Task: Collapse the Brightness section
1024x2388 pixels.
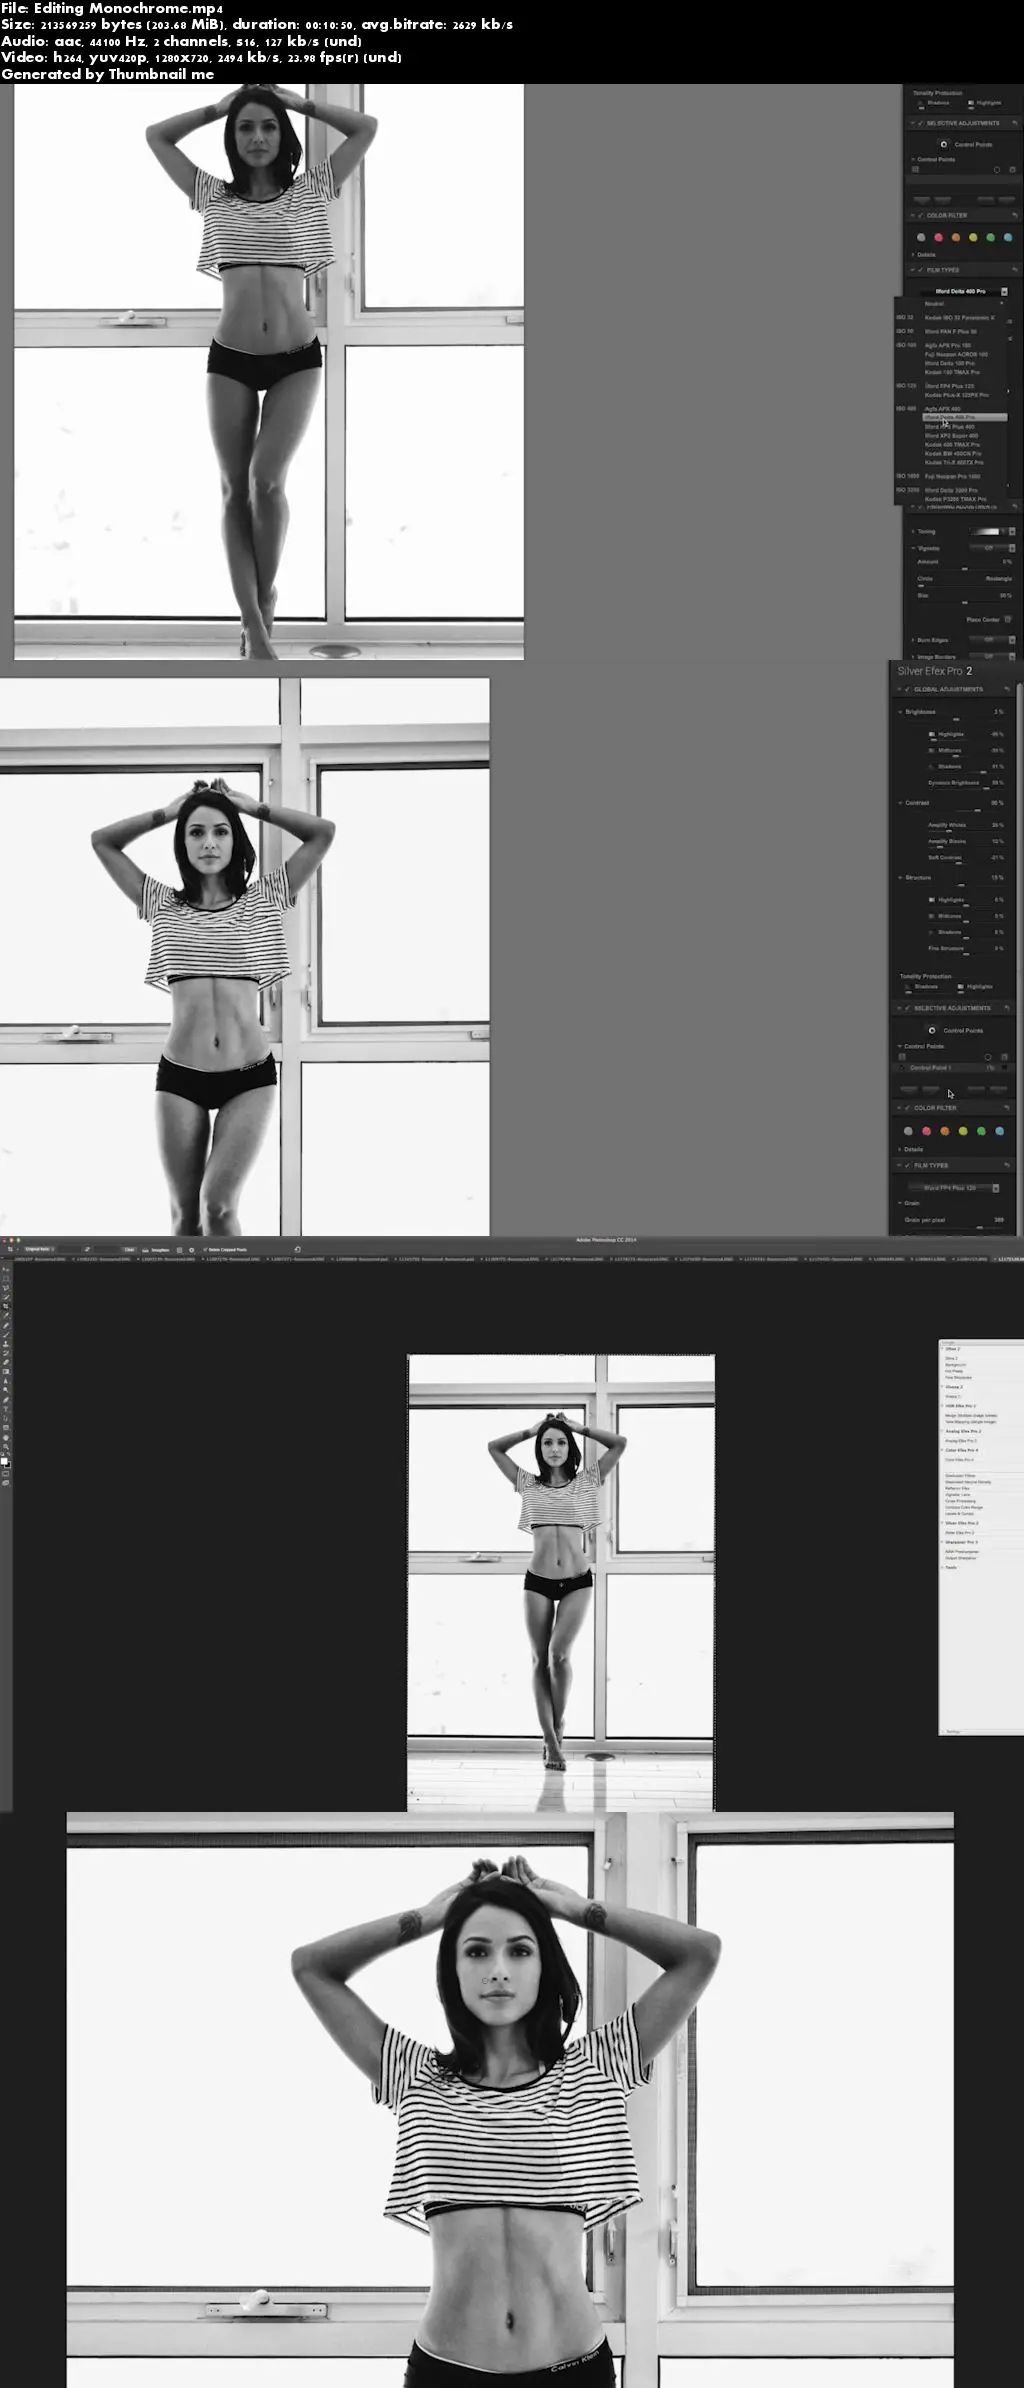Action: 900,712
